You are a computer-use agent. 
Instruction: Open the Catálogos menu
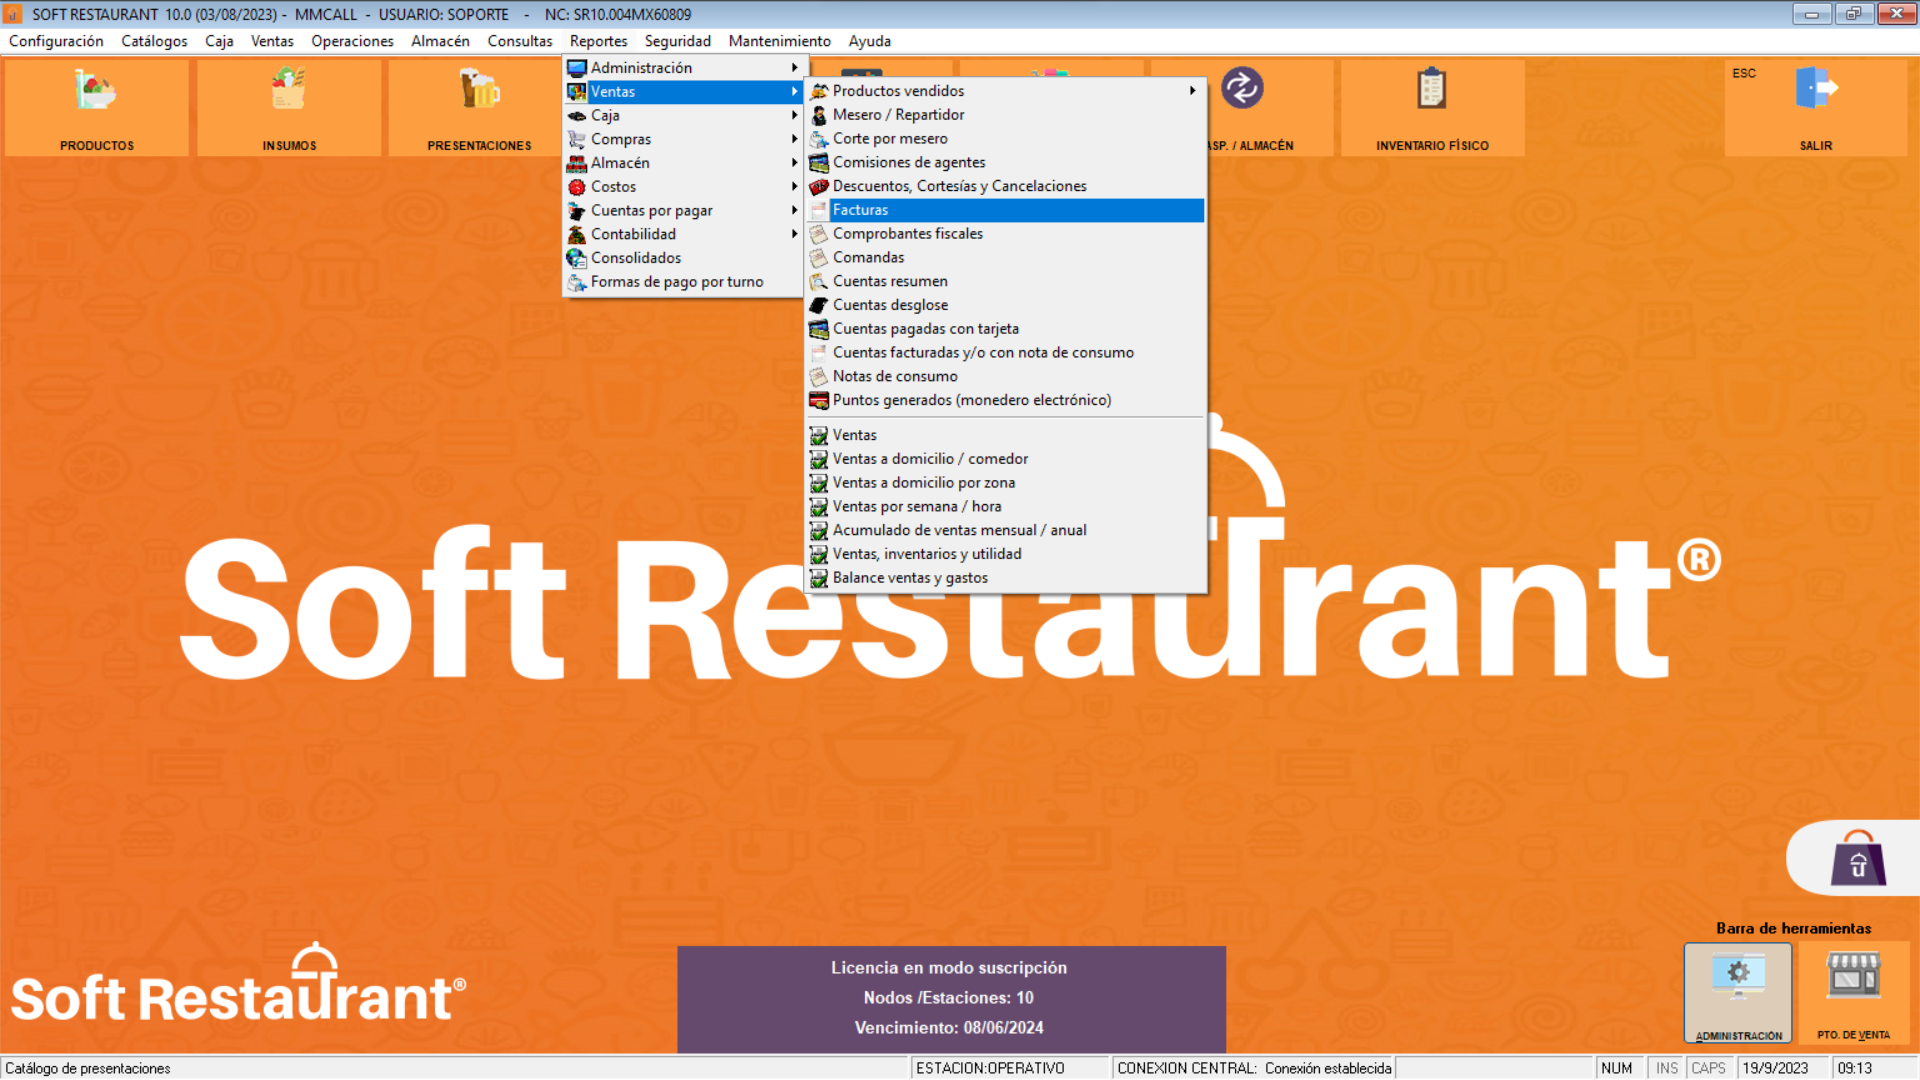click(154, 41)
